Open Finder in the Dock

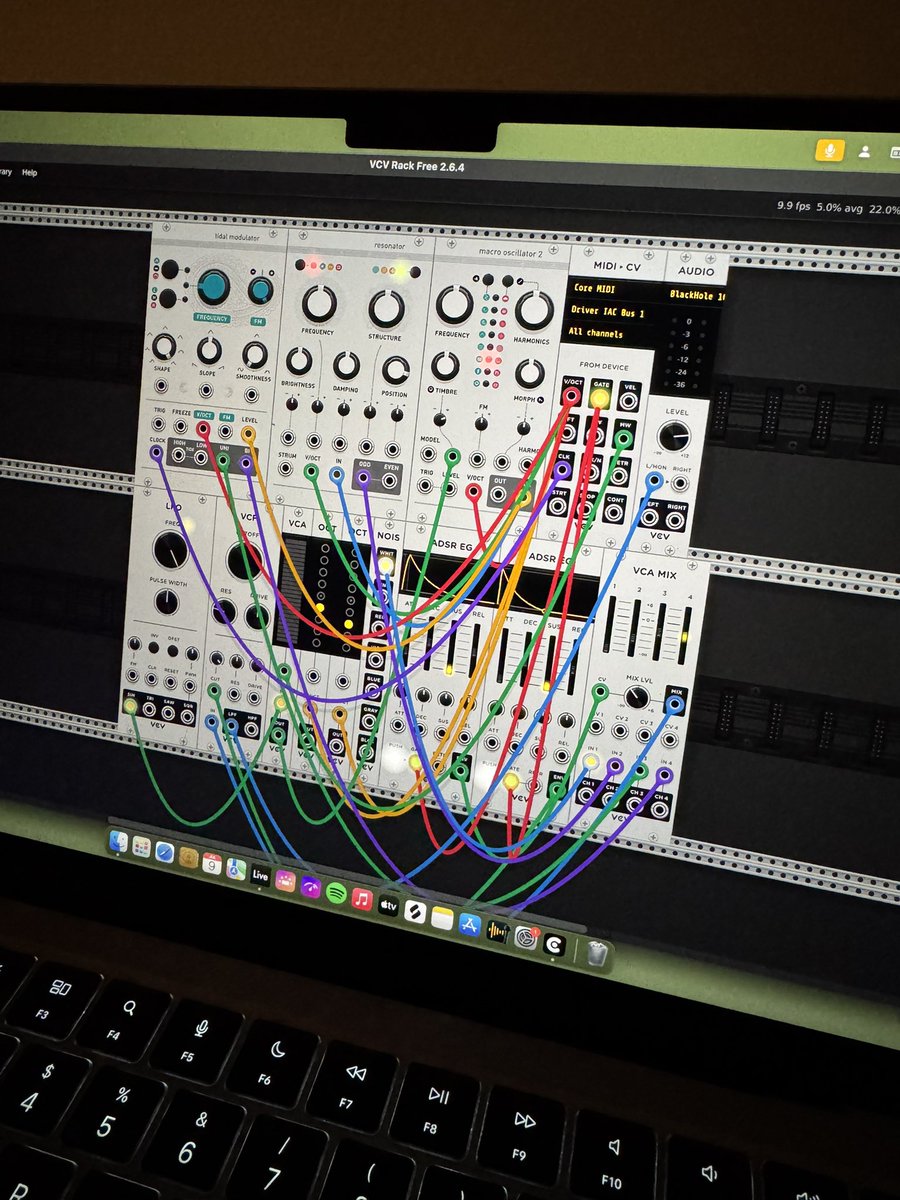click(119, 842)
